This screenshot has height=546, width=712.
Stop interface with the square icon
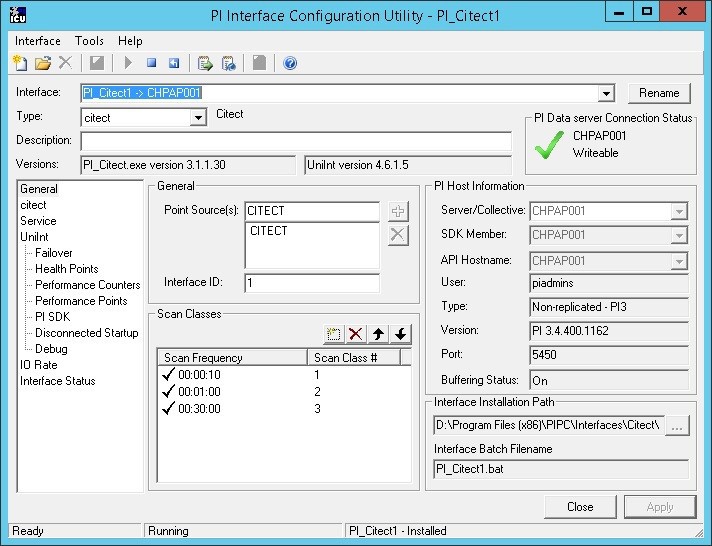coord(152,63)
